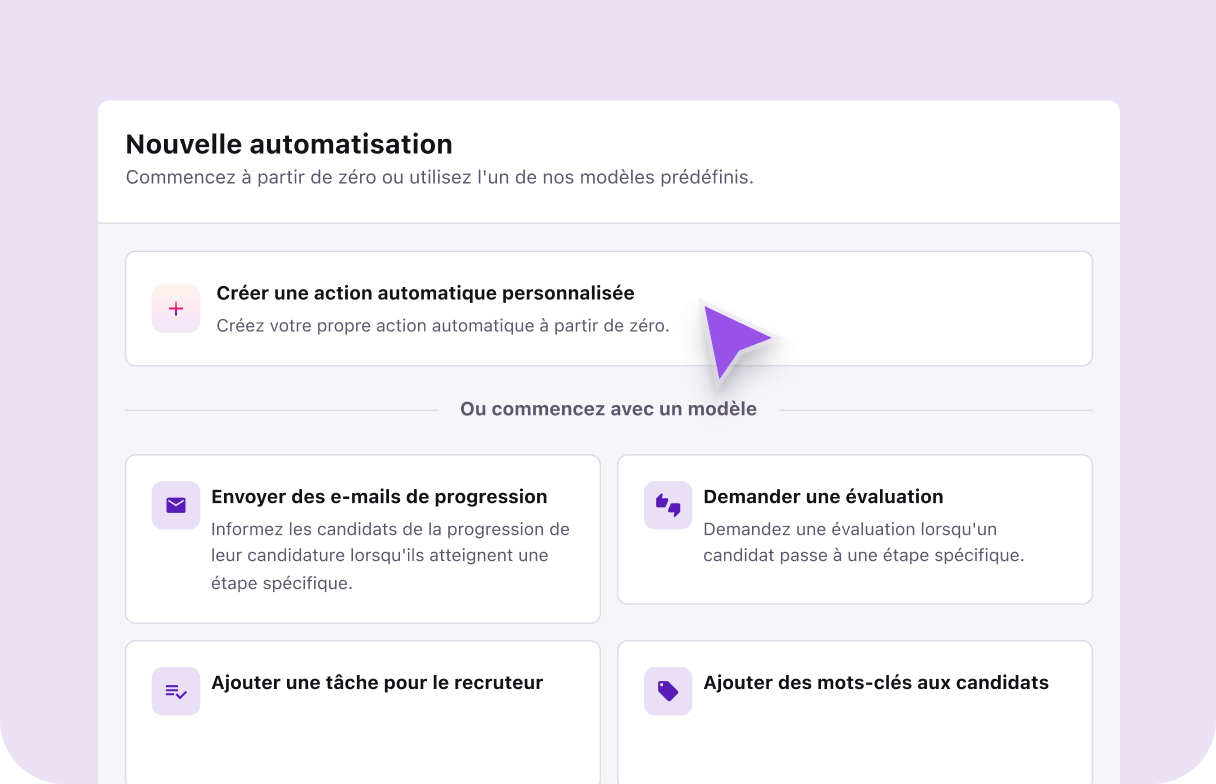Click the quotation mark icon next to Demander une évaluation

[667, 505]
